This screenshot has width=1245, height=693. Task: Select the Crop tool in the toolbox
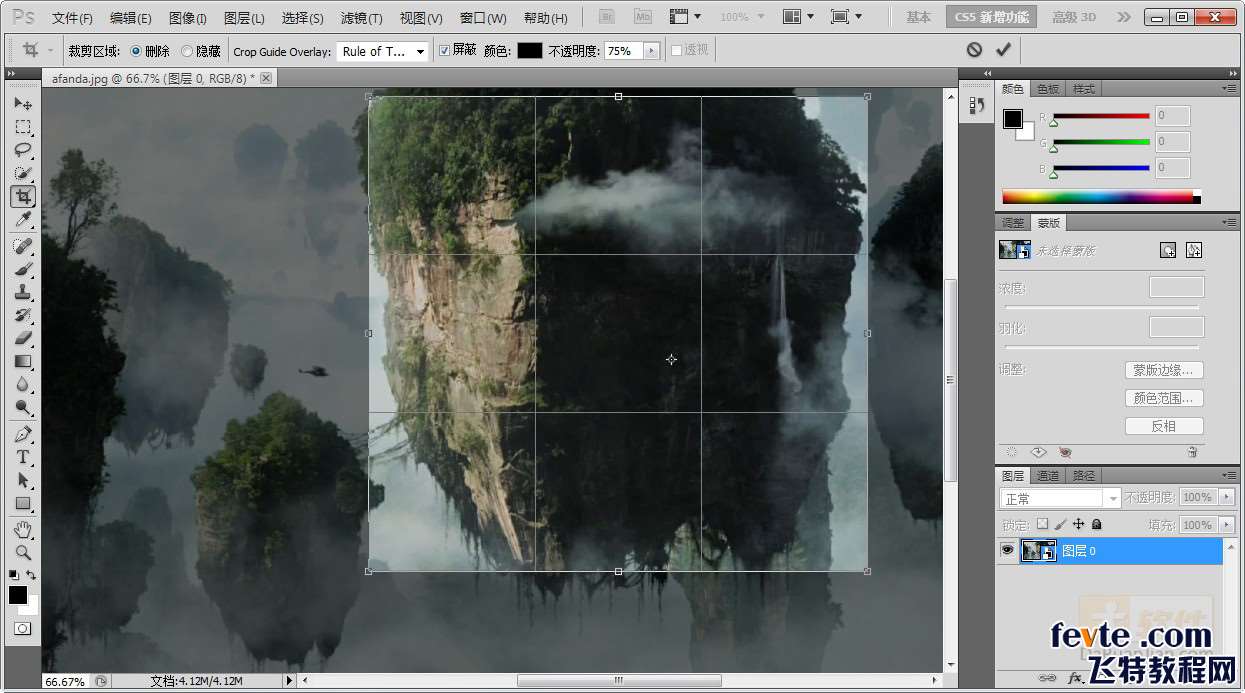pyautogui.click(x=23, y=196)
